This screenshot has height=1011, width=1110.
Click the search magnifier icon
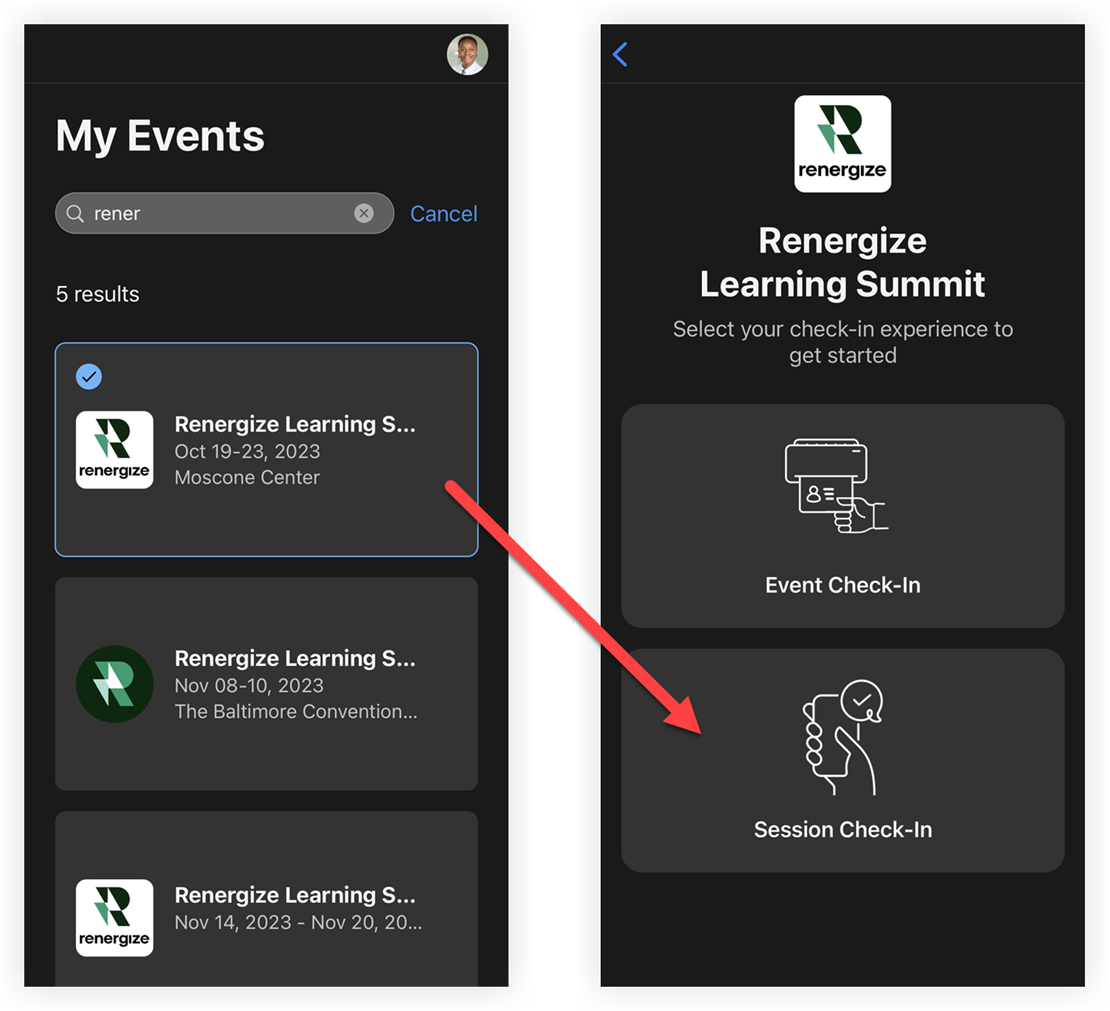point(75,213)
